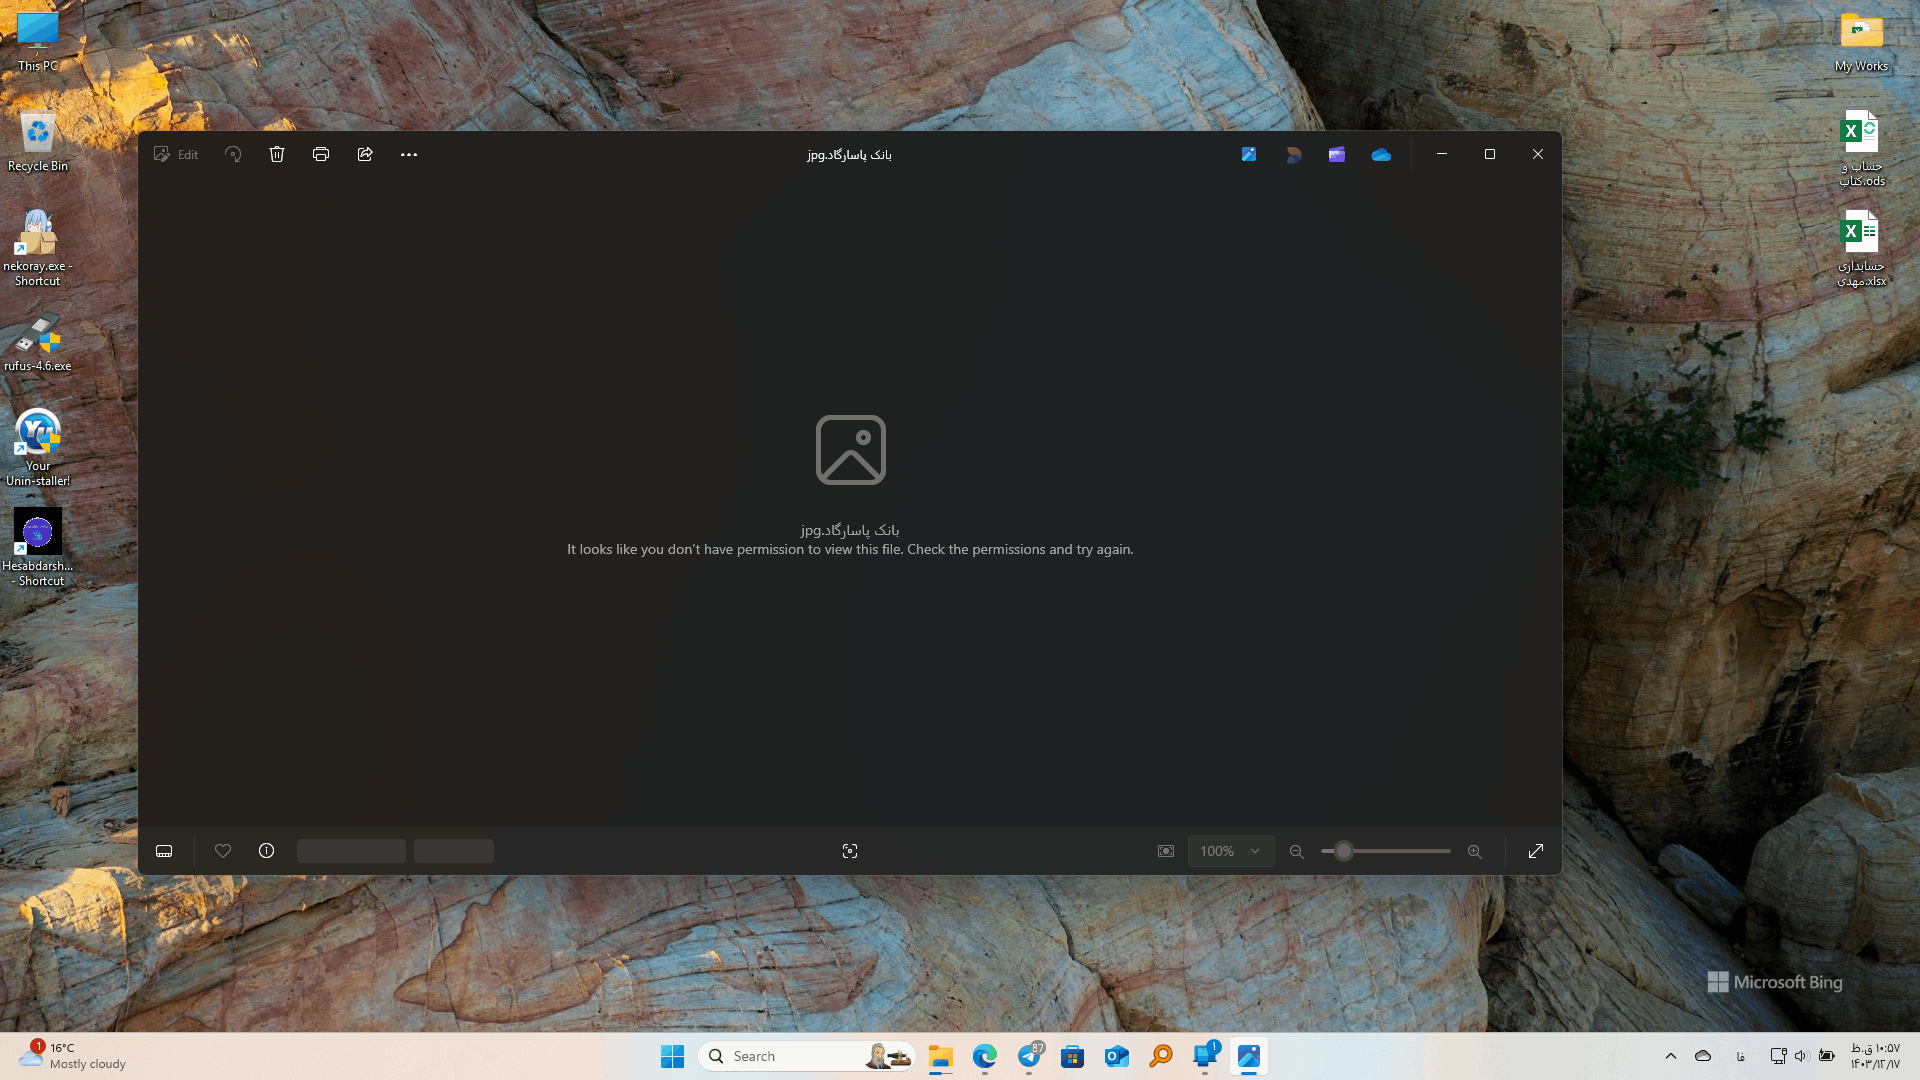The image size is (1920, 1080).
Task: Expand the system tray hidden icons chevron
Action: tap(1670, 1056)
